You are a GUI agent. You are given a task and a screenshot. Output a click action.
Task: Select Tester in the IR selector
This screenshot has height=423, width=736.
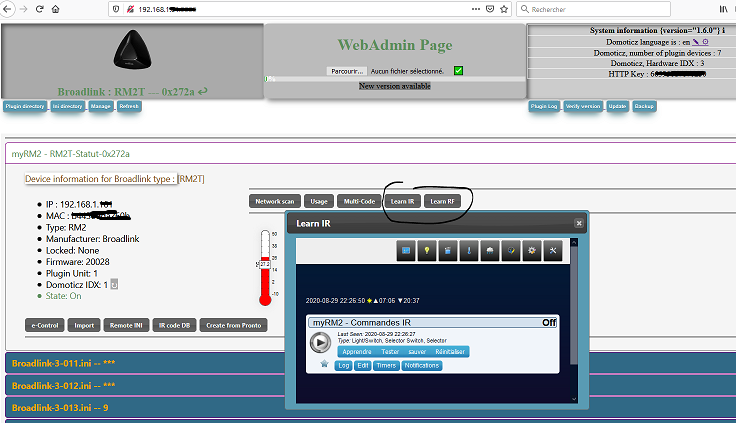click(x=390, y=352)
